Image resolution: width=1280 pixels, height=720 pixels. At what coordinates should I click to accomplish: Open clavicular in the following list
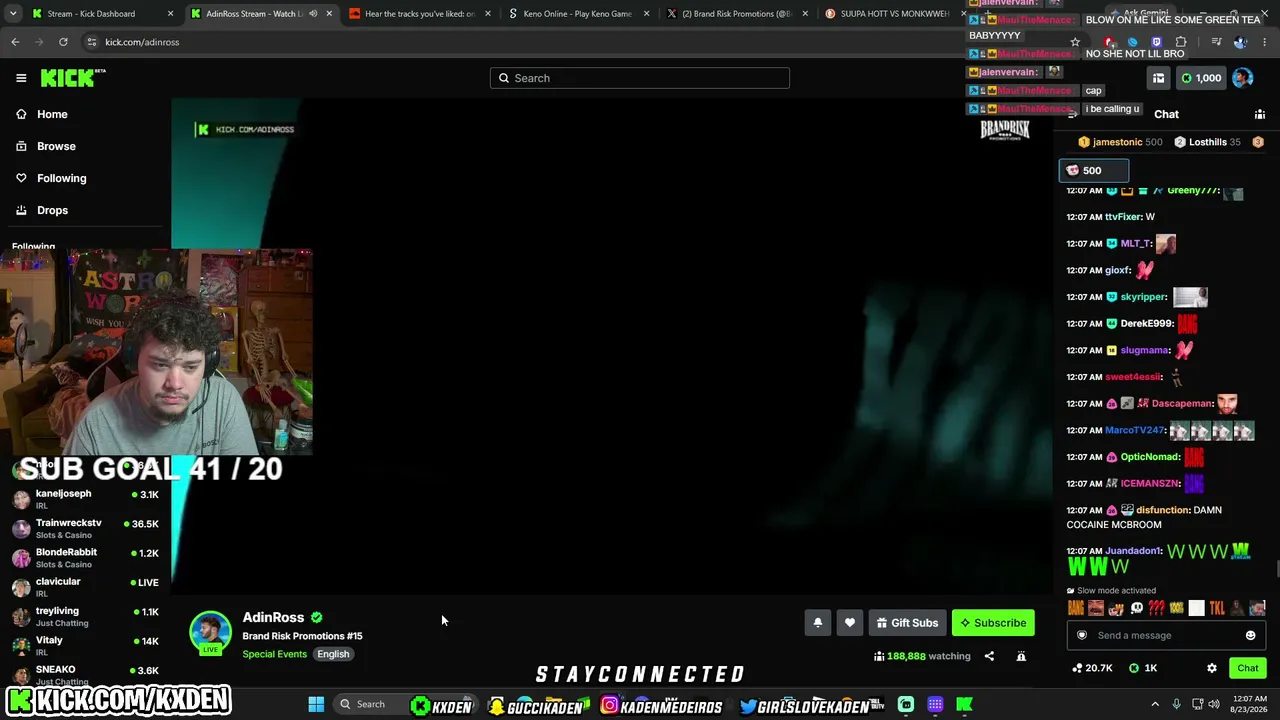pos(85,586)
